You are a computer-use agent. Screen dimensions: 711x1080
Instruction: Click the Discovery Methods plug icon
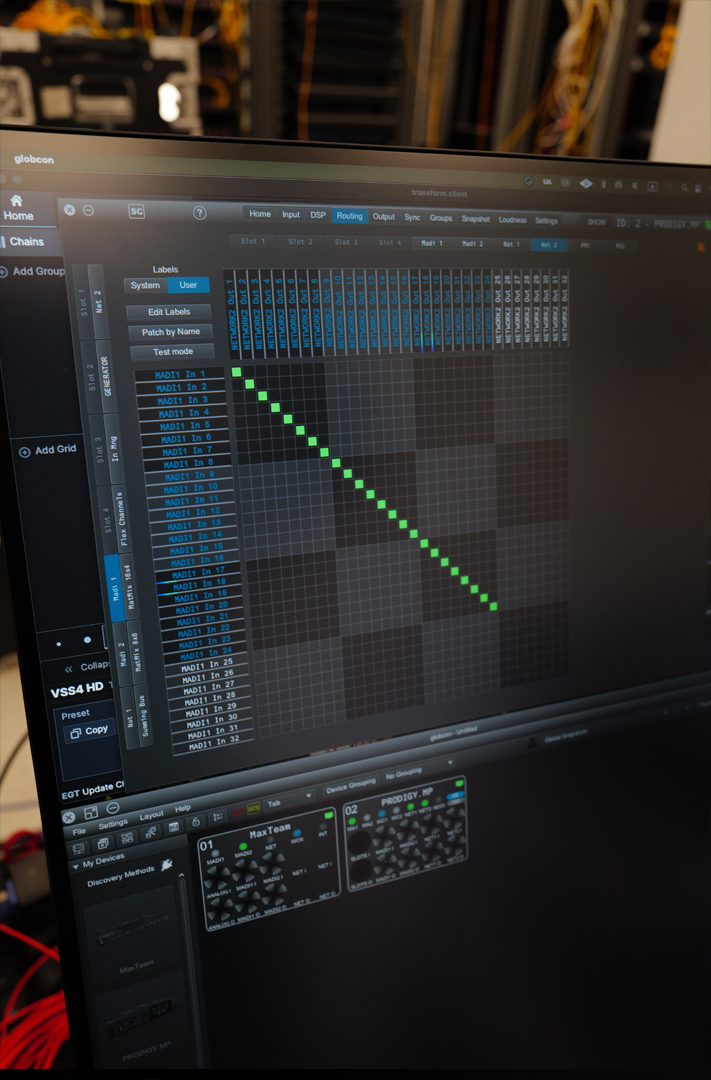click(166, 865)
